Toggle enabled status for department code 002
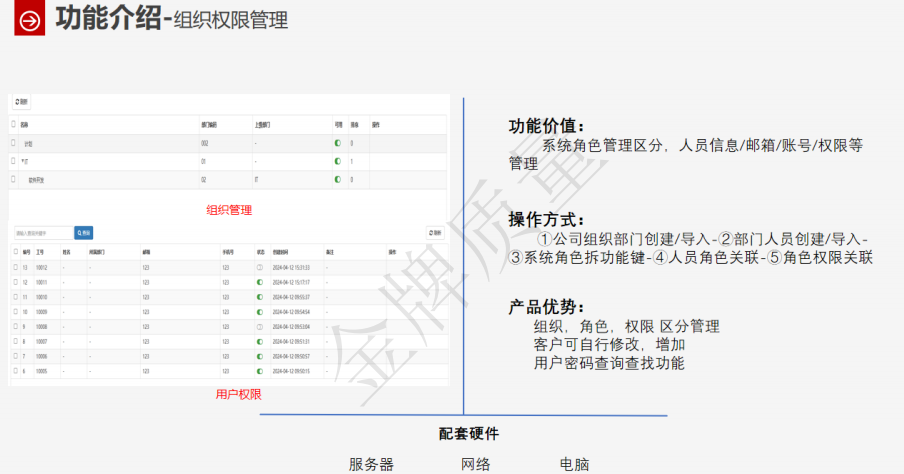The width and height of the screenshot is (904, 474). pos(338,144)
